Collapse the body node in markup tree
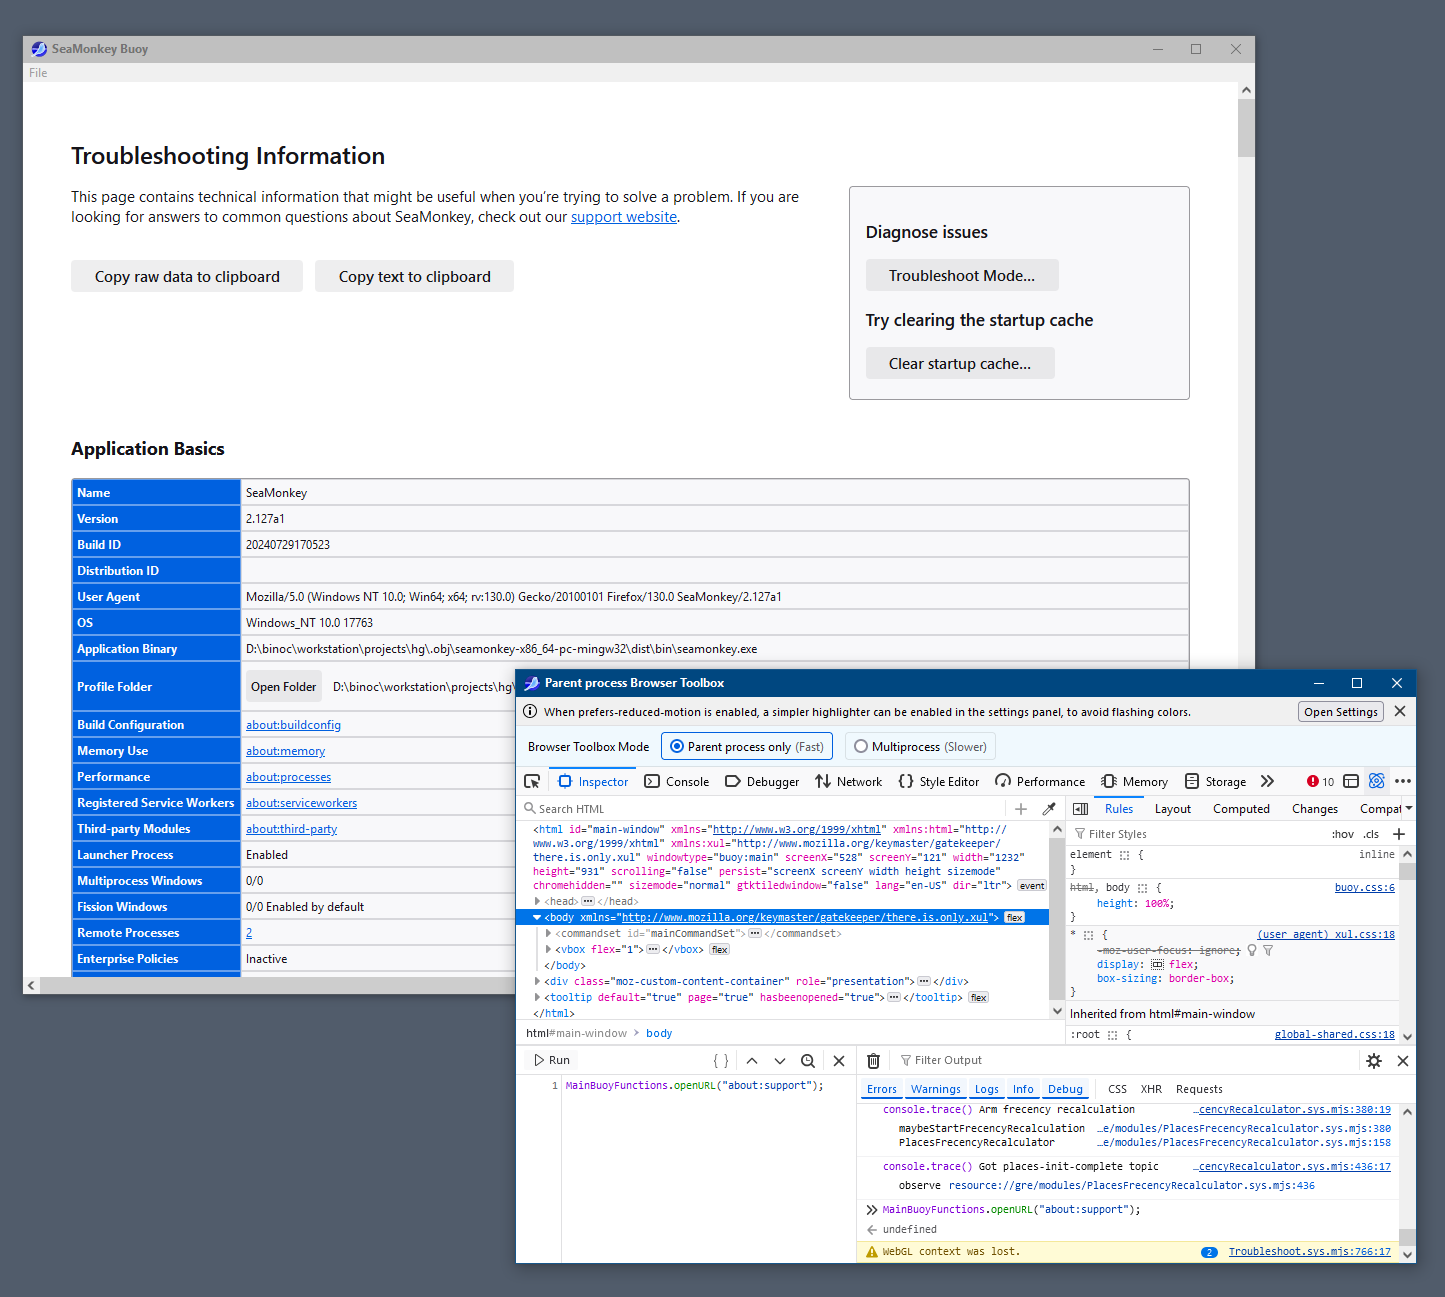The width and height of the screenshot is (1445, 1297). point(538,918)
